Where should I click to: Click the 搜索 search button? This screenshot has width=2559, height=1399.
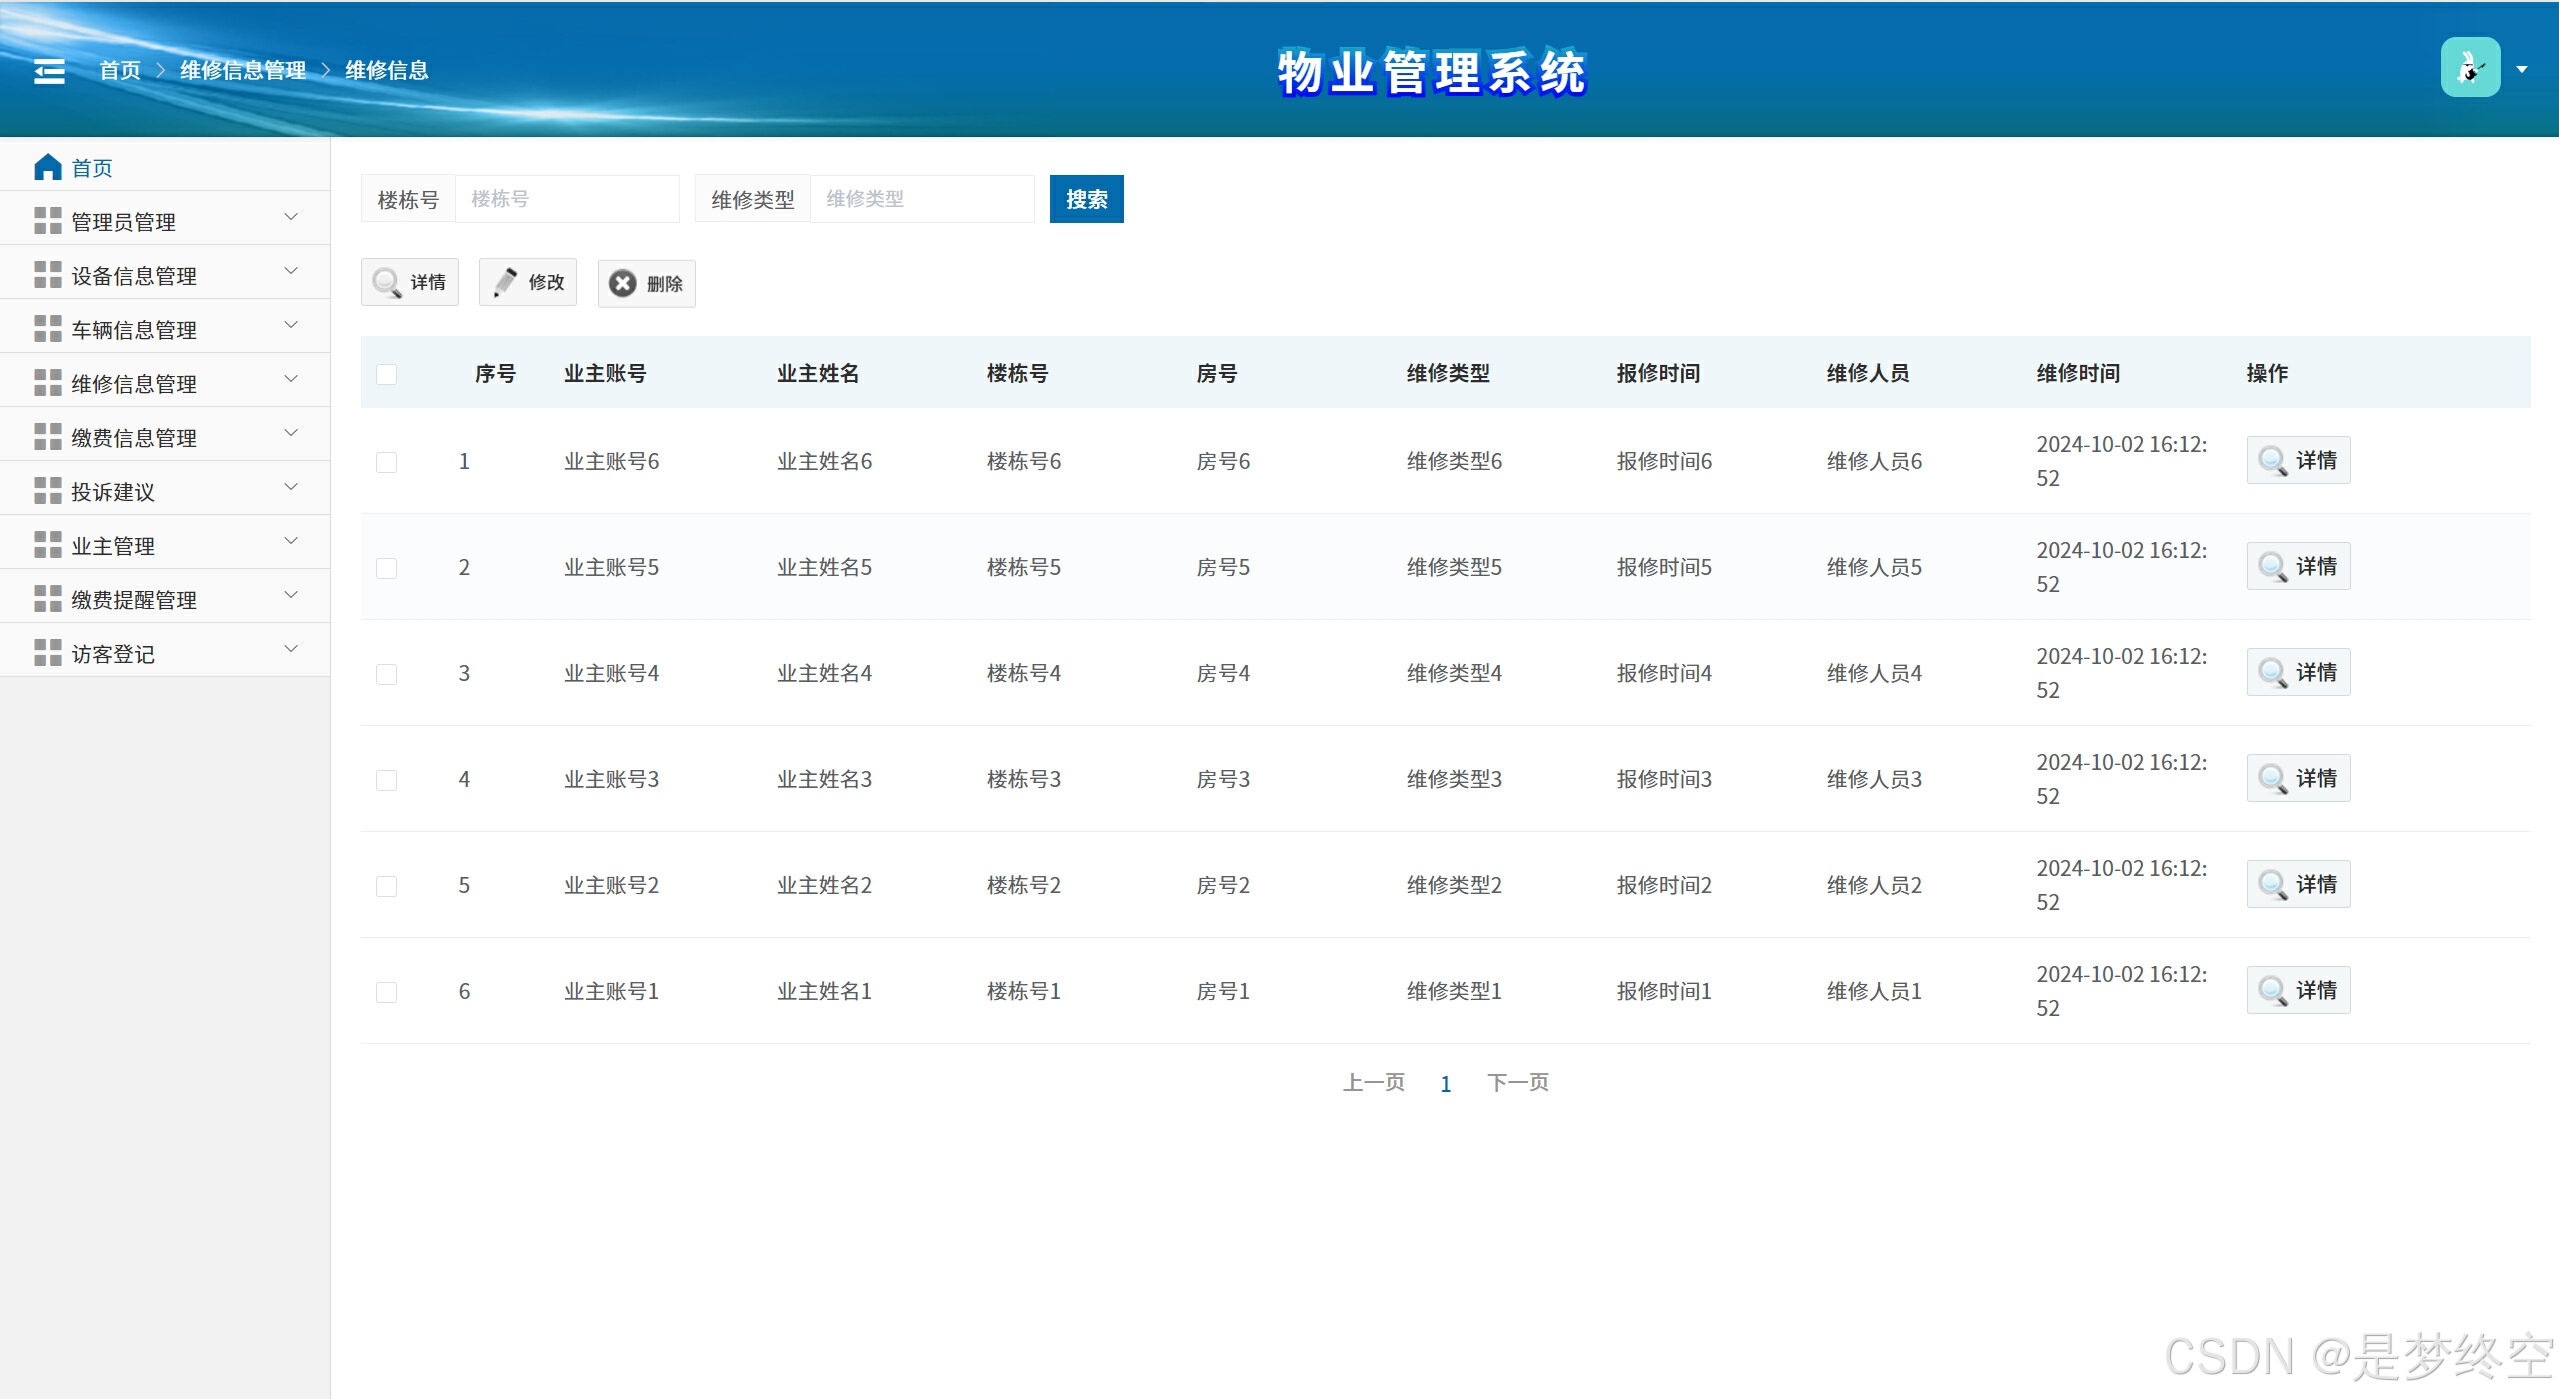1086,199
